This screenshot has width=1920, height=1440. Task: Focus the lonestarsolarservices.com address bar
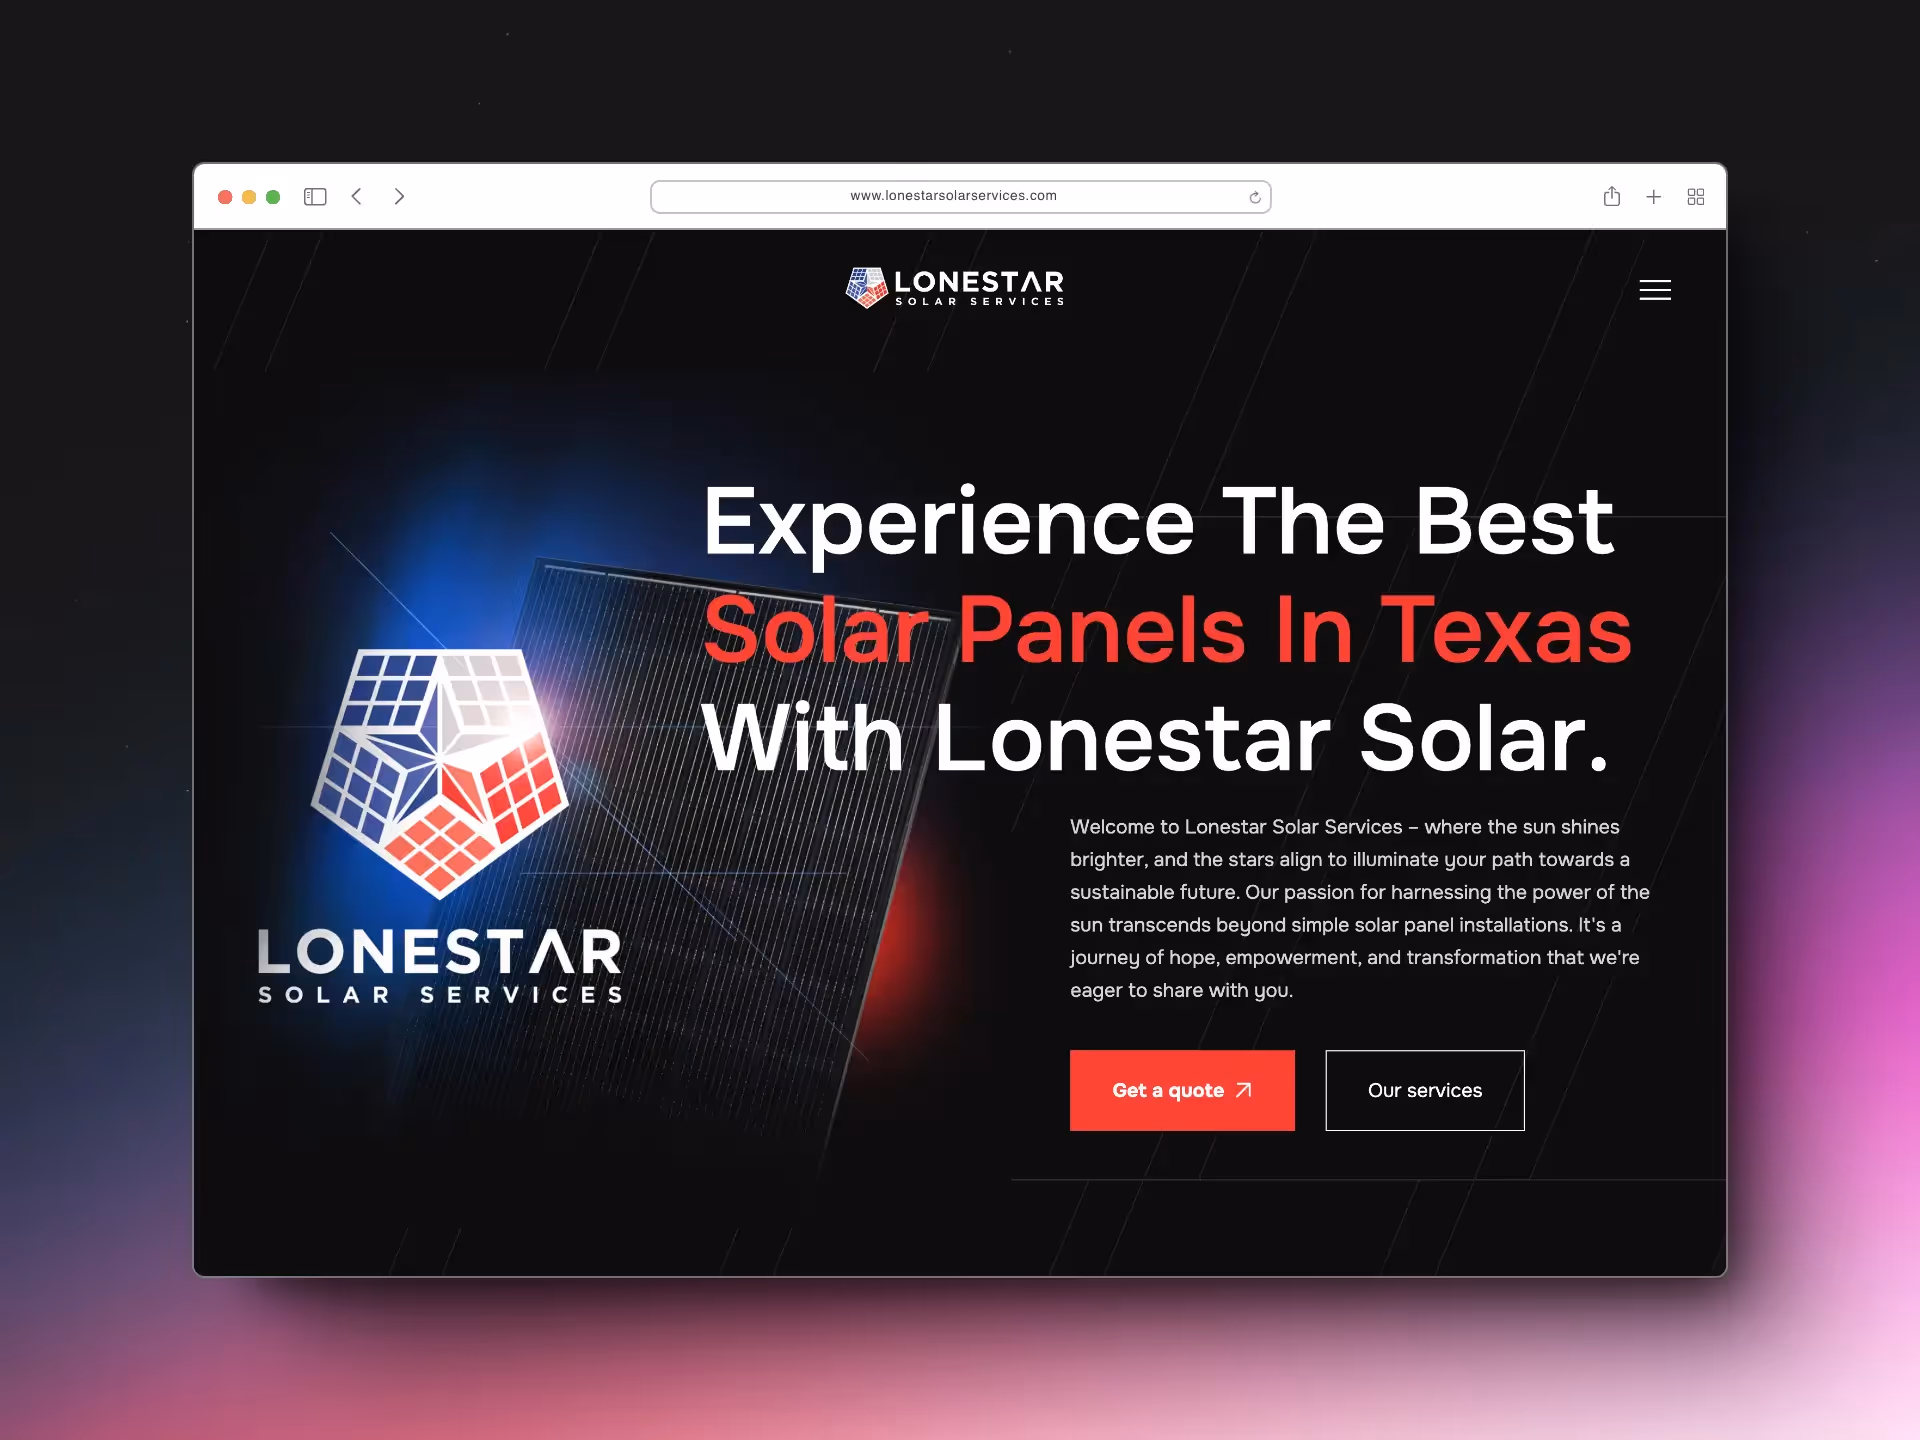pyautogui.click(x=960, y=197)
